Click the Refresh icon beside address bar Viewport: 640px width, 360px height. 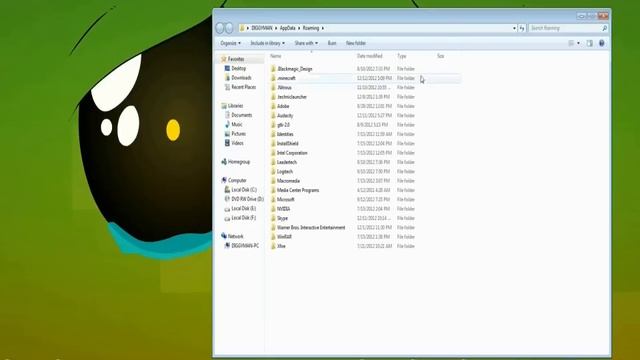pos(522,28)
